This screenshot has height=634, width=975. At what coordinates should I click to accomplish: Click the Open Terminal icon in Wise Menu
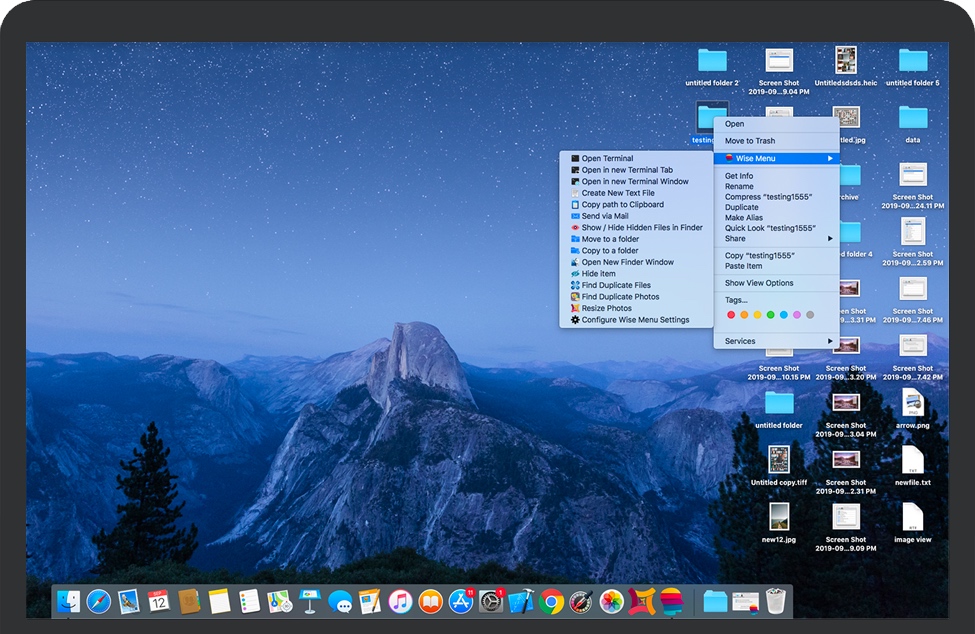(x=575, y=158)
